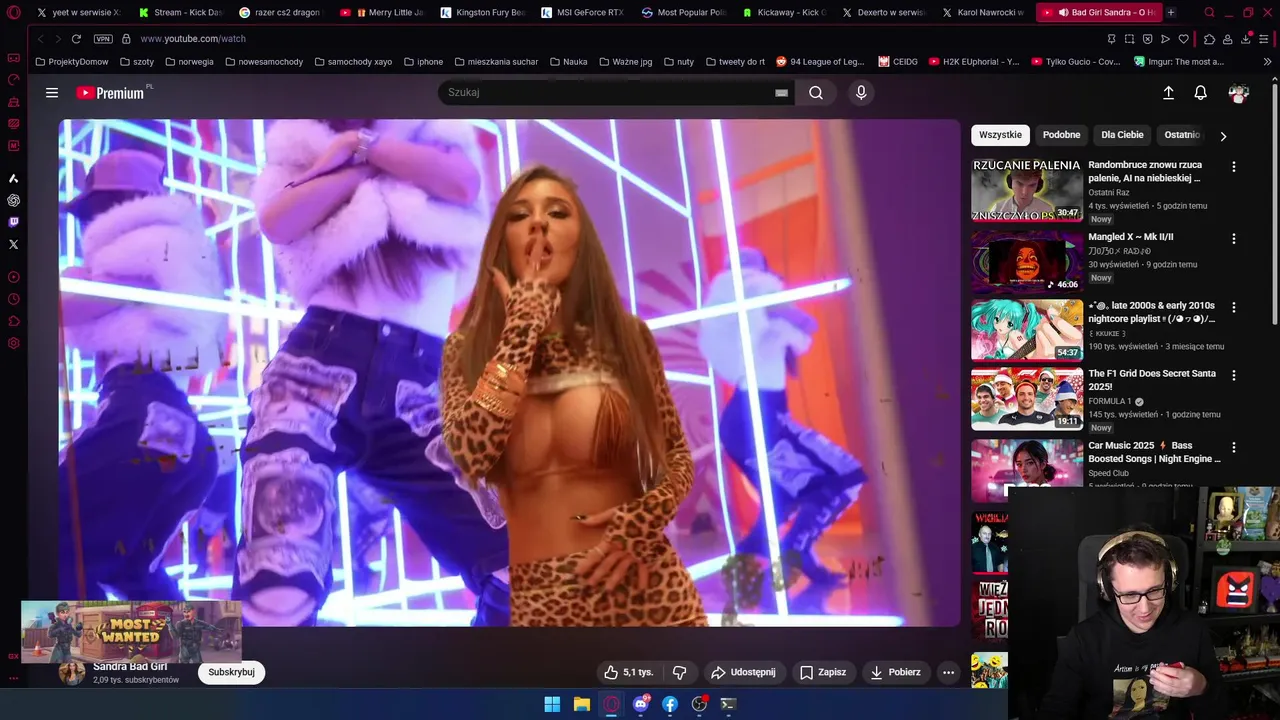Expand hidden bookmarks with double chevron
Image resolution: width=1280 pixels, height=720 pixels.
coord(1267,62)
